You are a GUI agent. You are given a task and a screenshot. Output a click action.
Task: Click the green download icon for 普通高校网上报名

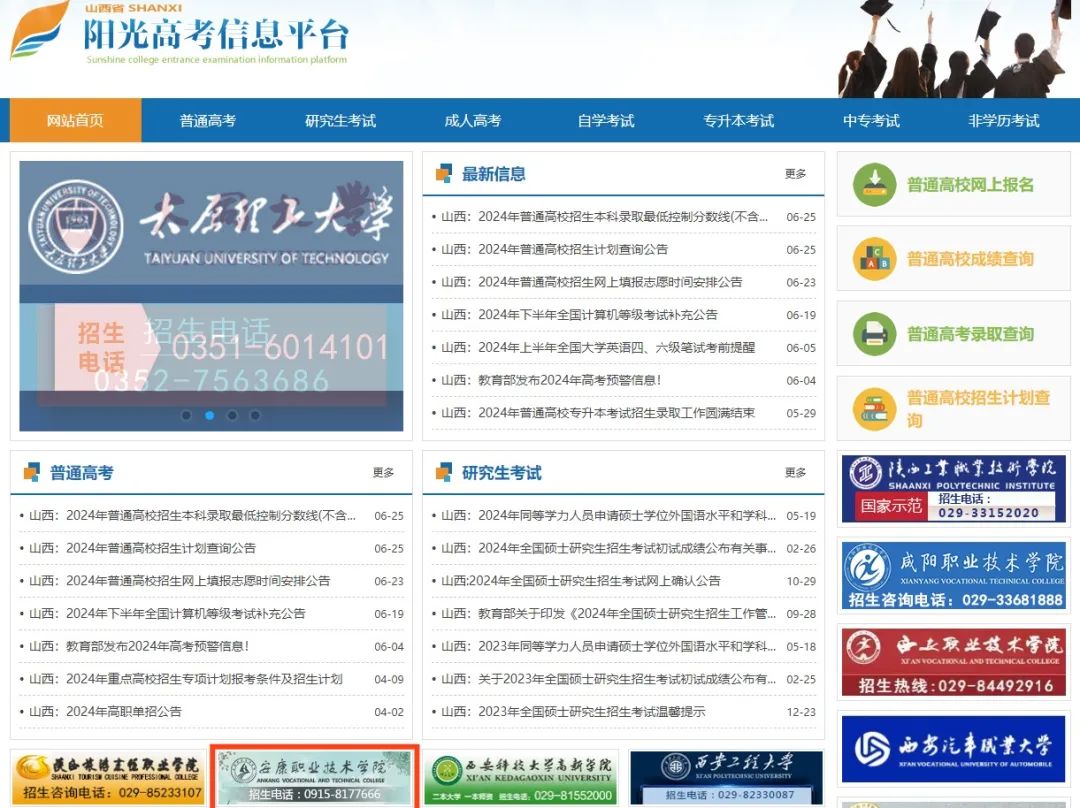click(x=874, y=185)
